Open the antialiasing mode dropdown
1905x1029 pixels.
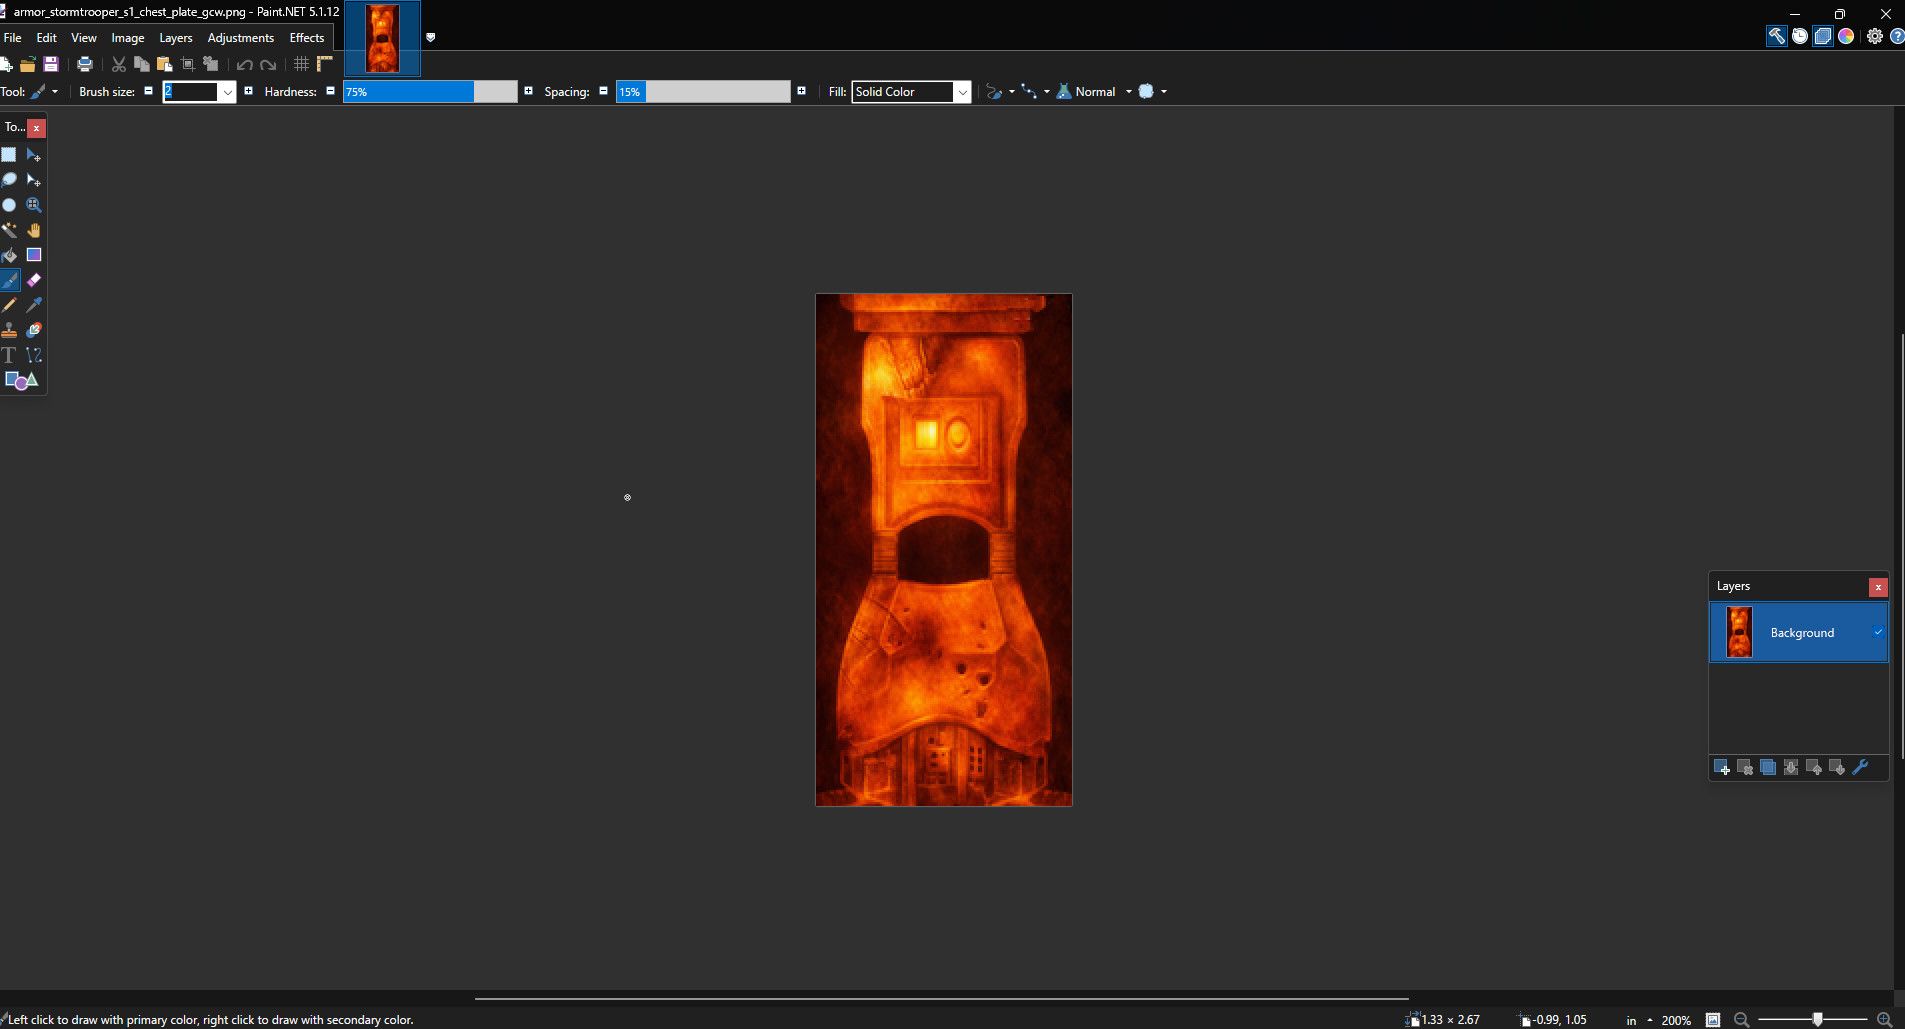click(1000, 91)
